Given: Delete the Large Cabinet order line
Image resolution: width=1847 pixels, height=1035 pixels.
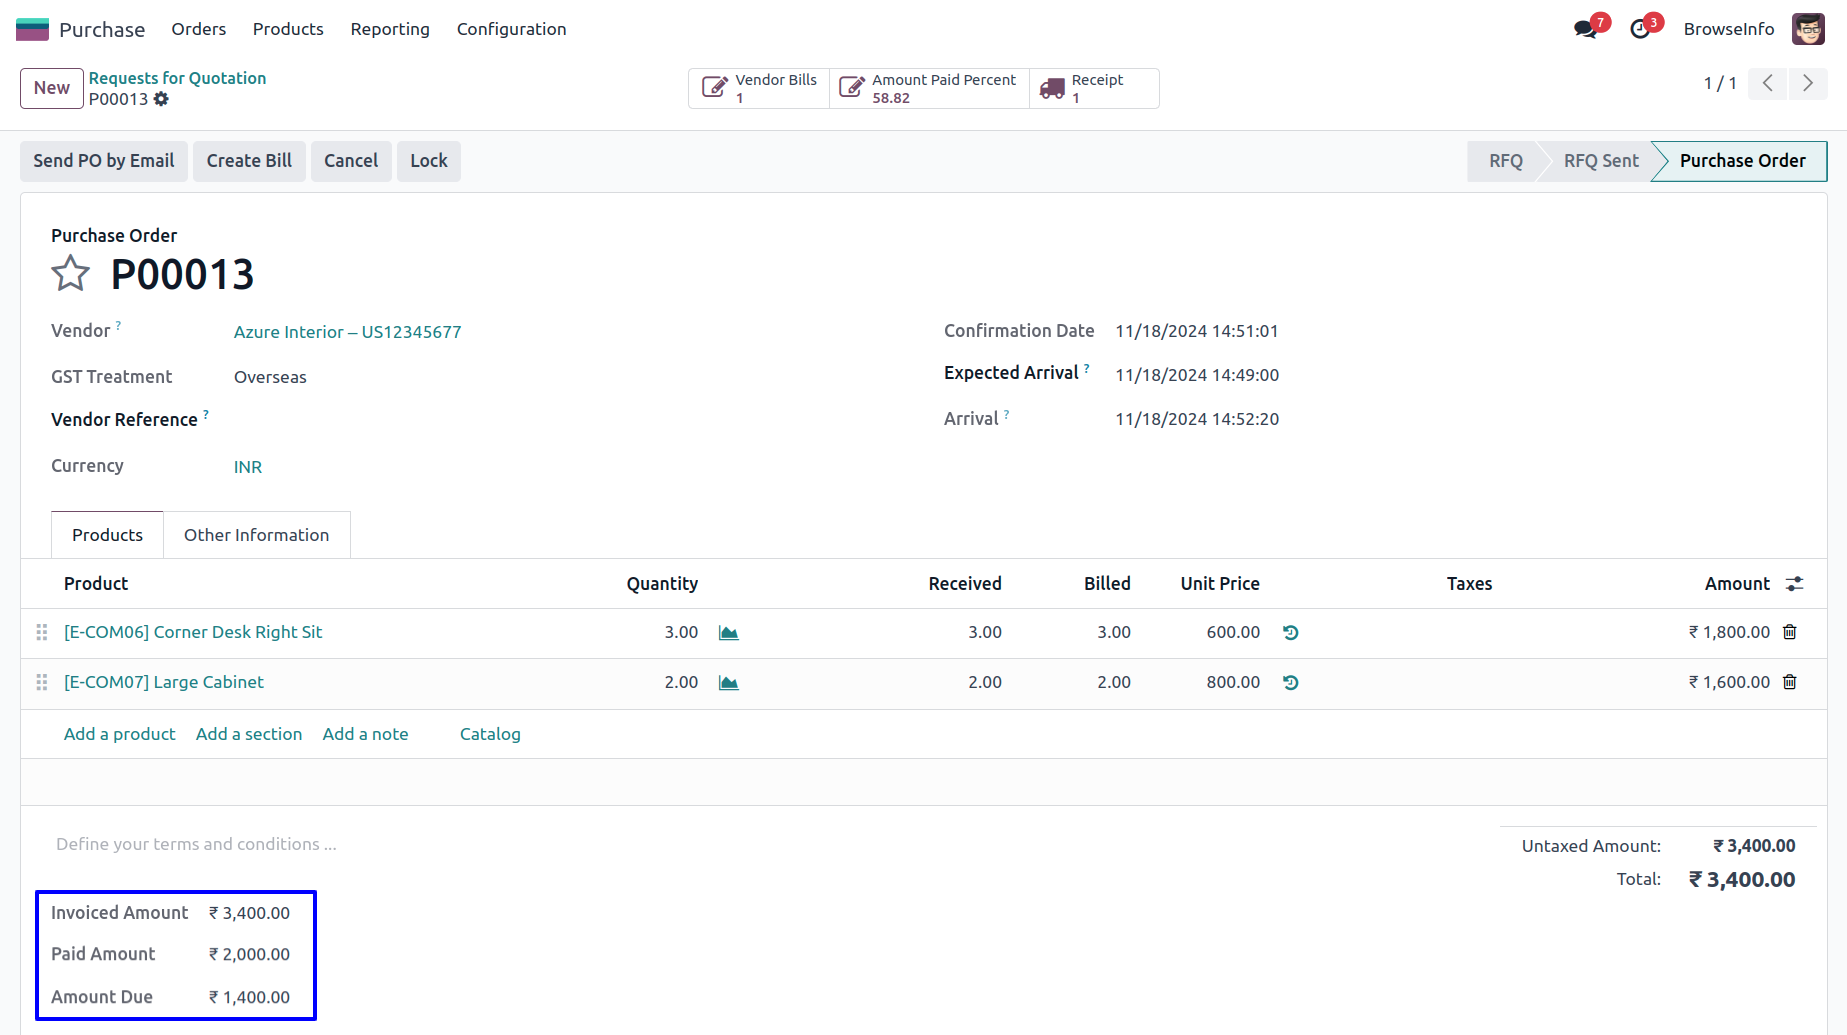Looking at the screenshot, I should [1790, 682].
